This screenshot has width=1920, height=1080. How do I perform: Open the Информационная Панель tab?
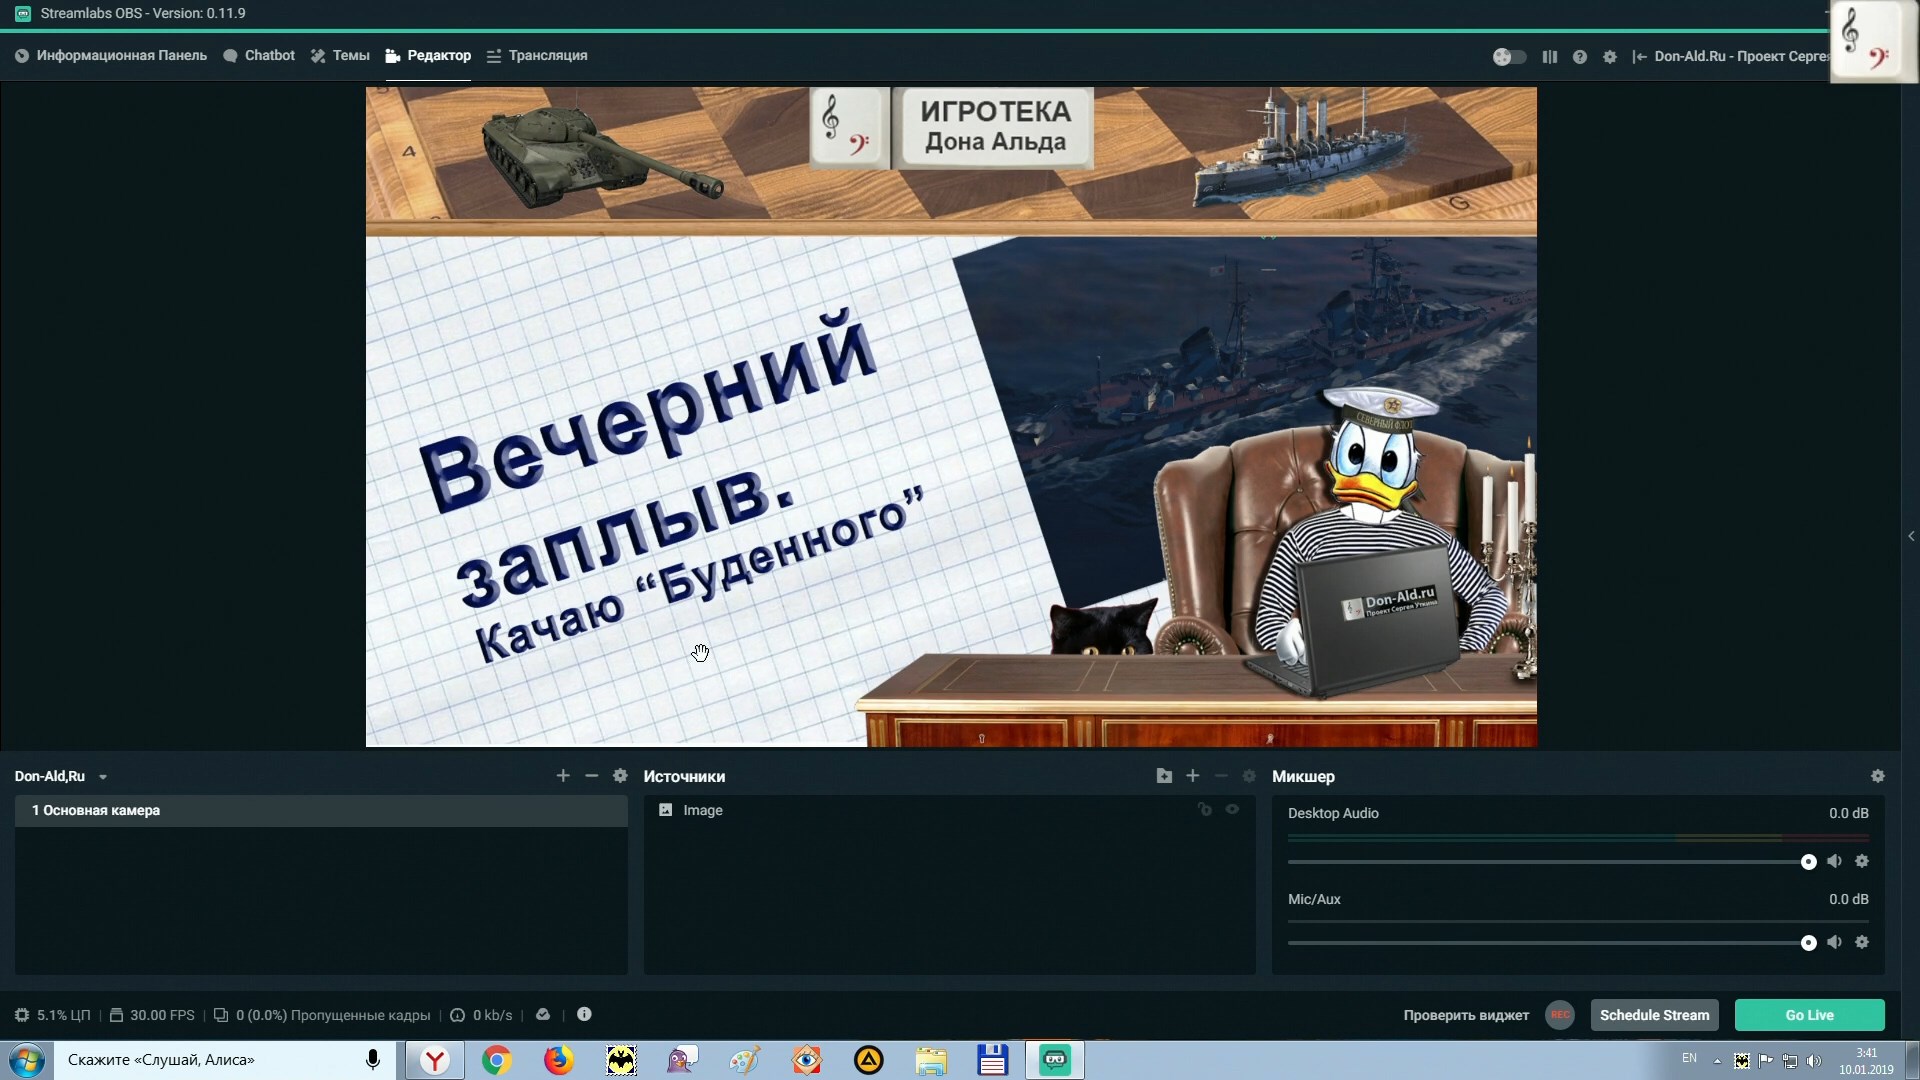tap(111, 56)
